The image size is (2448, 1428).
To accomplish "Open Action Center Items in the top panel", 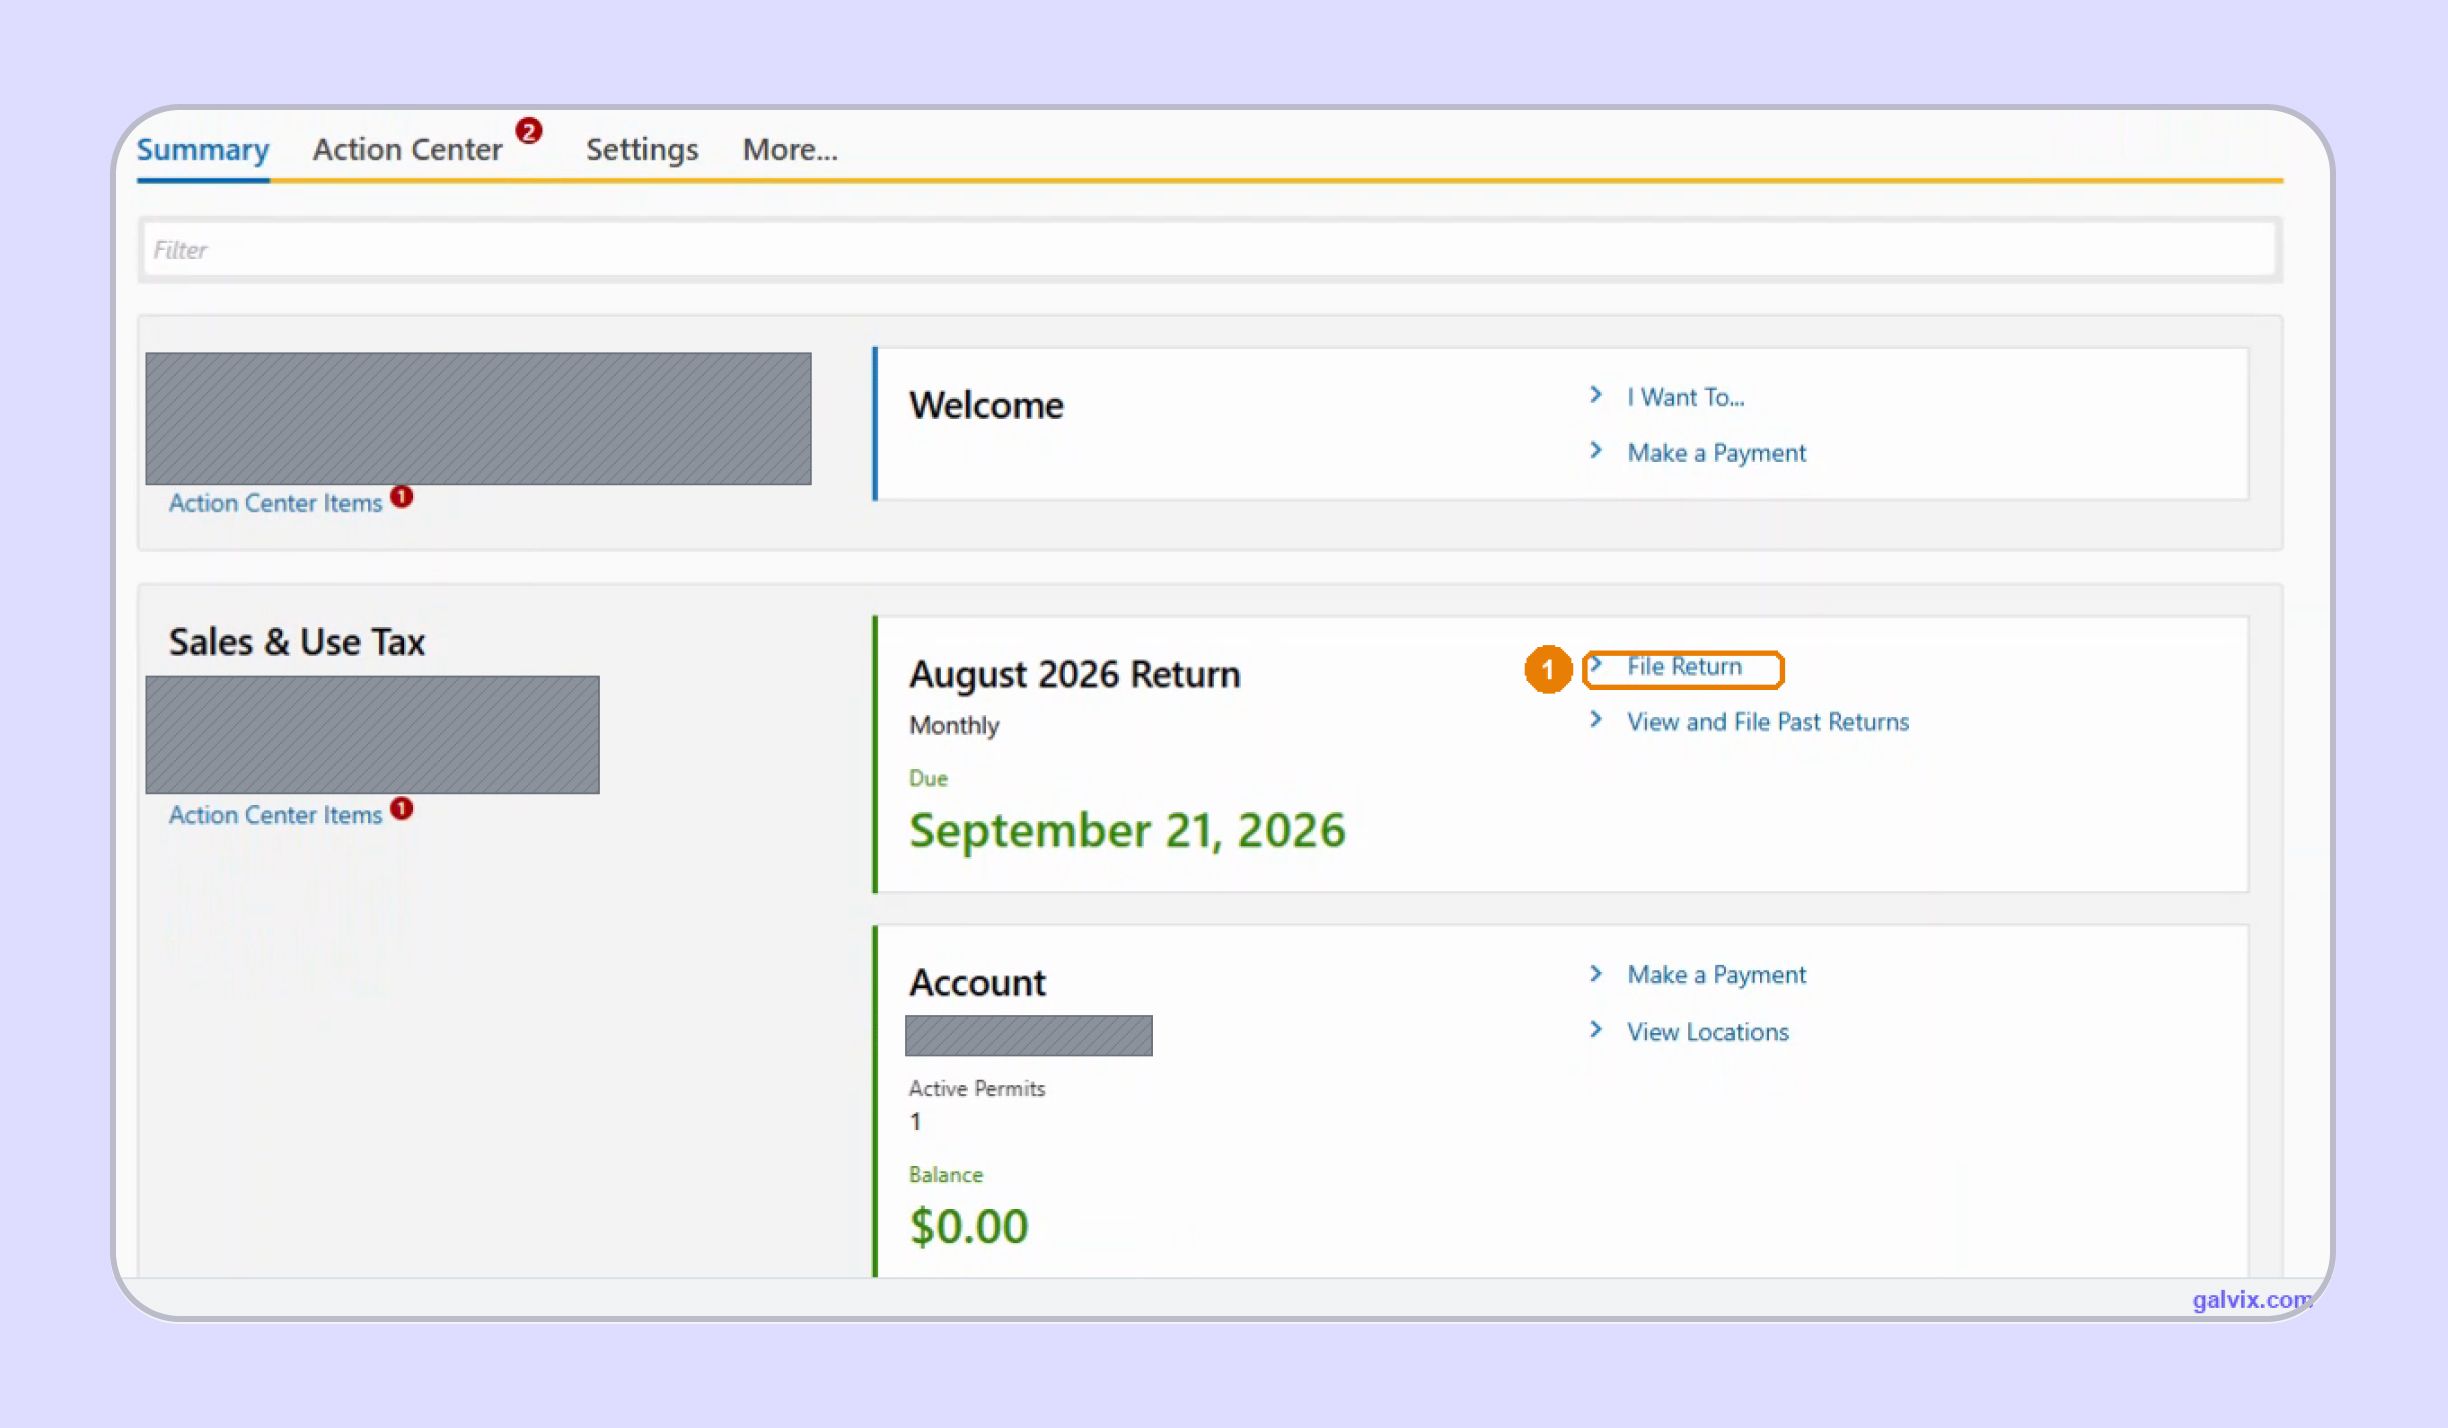I will pos(275,503).
